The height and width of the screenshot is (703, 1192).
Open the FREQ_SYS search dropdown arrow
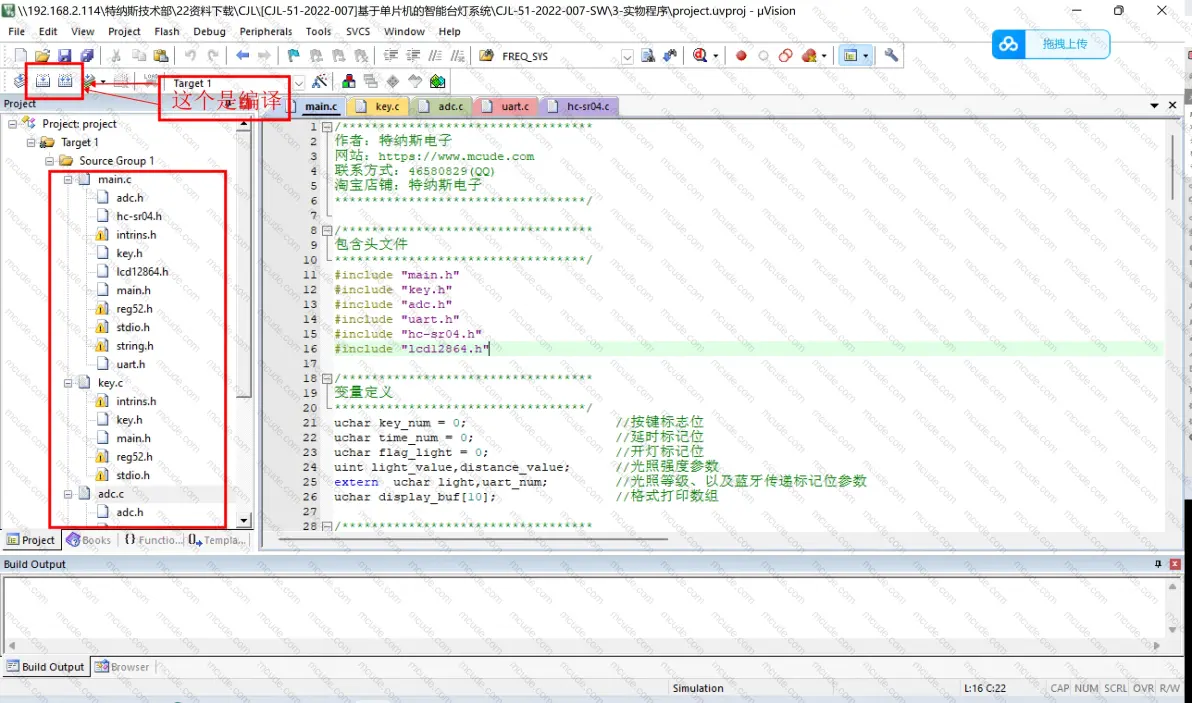pos(627,56)
